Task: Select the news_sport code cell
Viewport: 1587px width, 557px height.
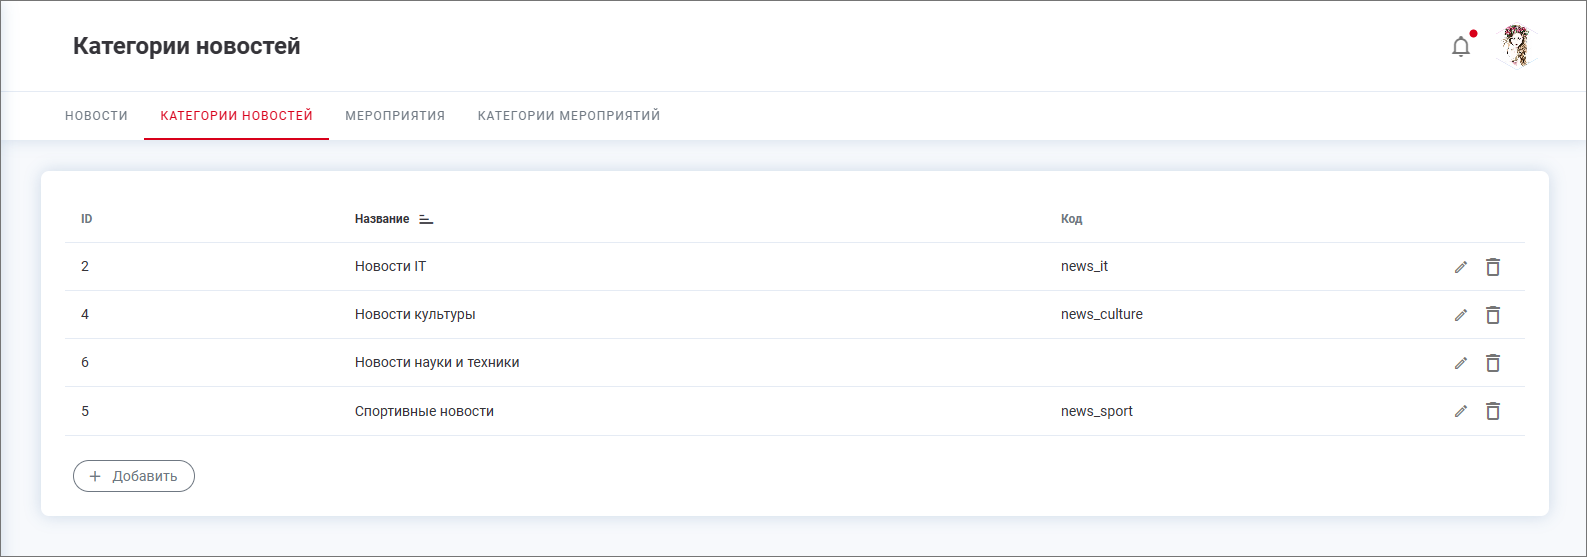Action: [1097, 411]
